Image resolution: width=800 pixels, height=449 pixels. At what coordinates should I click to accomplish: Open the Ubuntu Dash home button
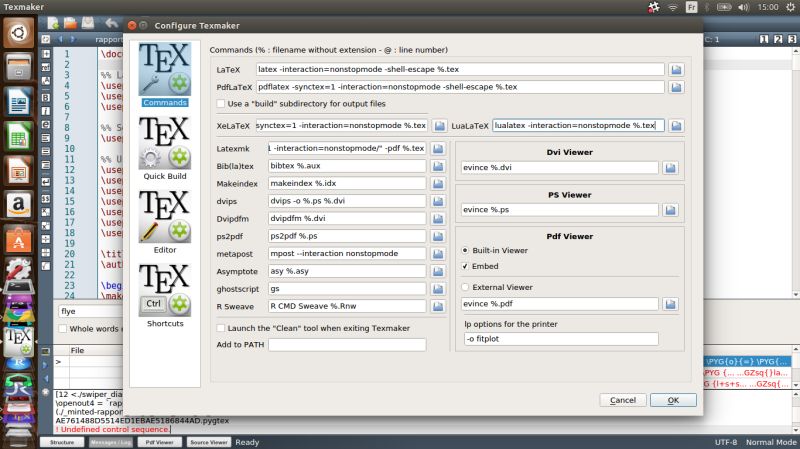tap(18, 33)
